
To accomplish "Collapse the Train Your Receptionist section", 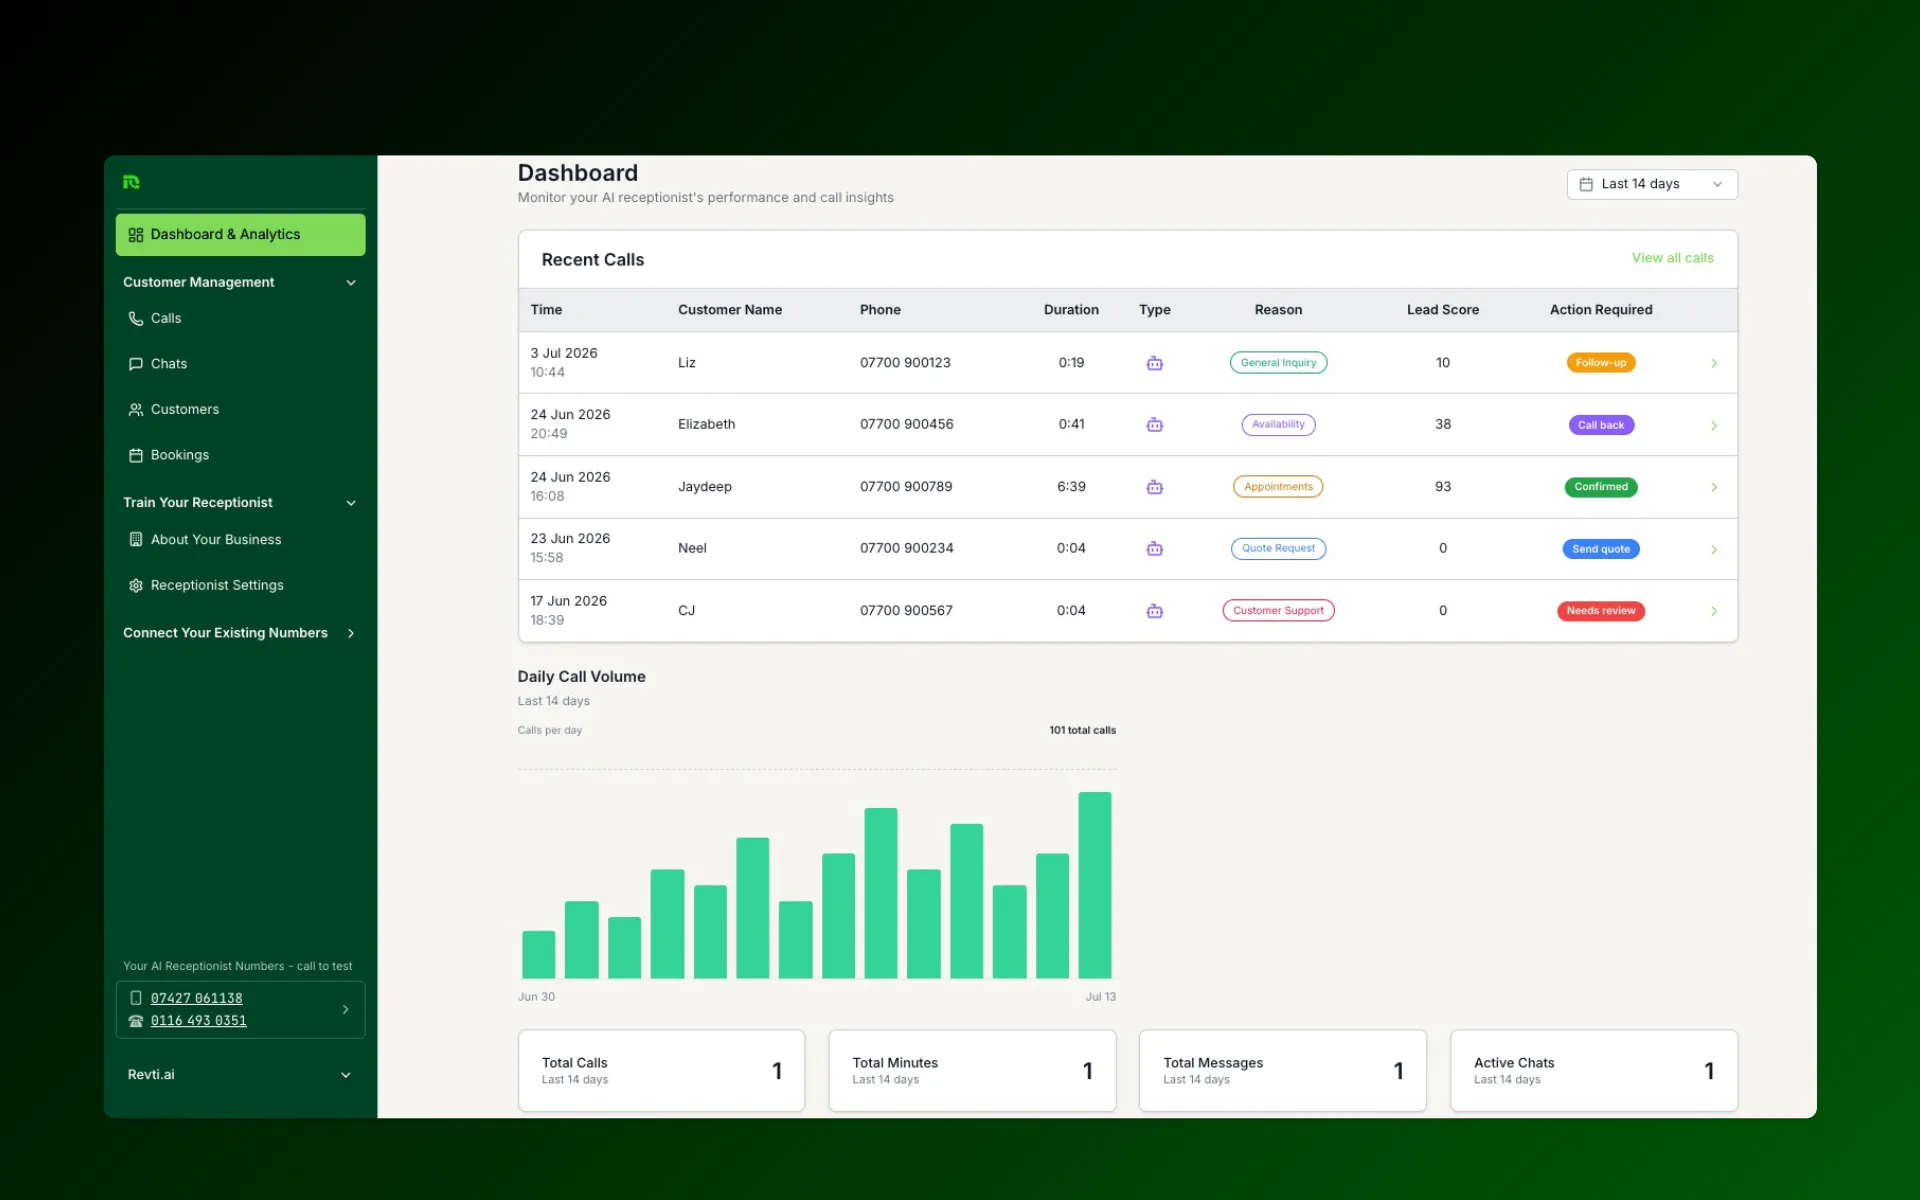I will pyautogui.click(x=351, y=503).
